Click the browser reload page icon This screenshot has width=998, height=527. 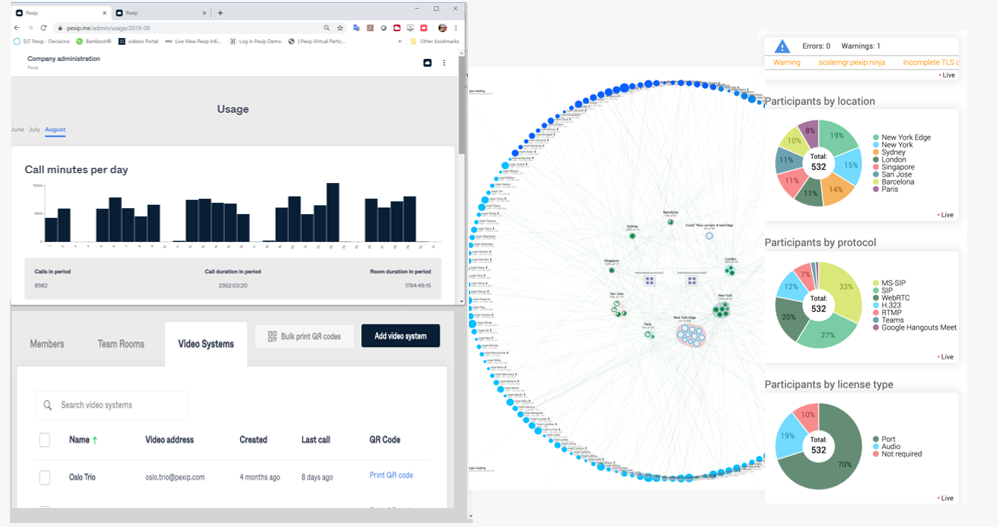tap(43, 28)
